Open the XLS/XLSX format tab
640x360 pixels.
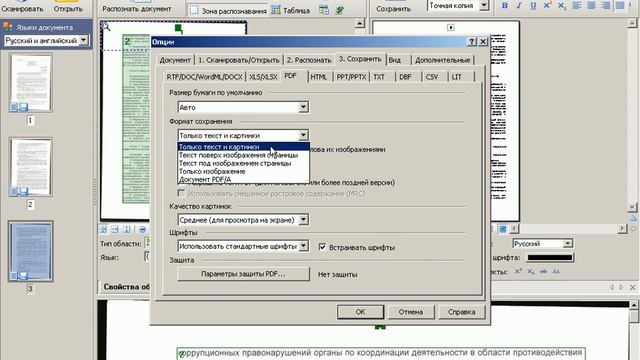click(x=263, y=77)
